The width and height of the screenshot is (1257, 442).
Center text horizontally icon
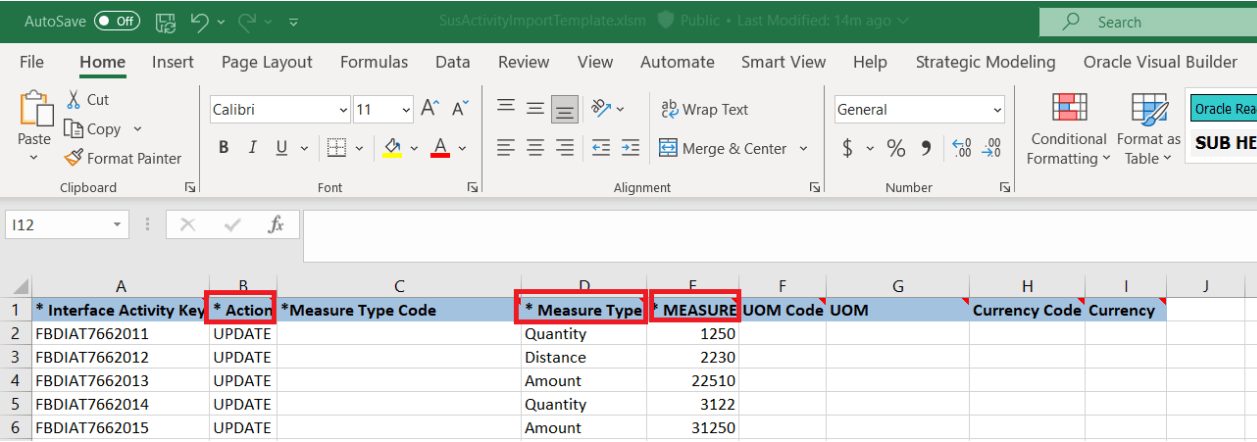click(x=536, y=148)
